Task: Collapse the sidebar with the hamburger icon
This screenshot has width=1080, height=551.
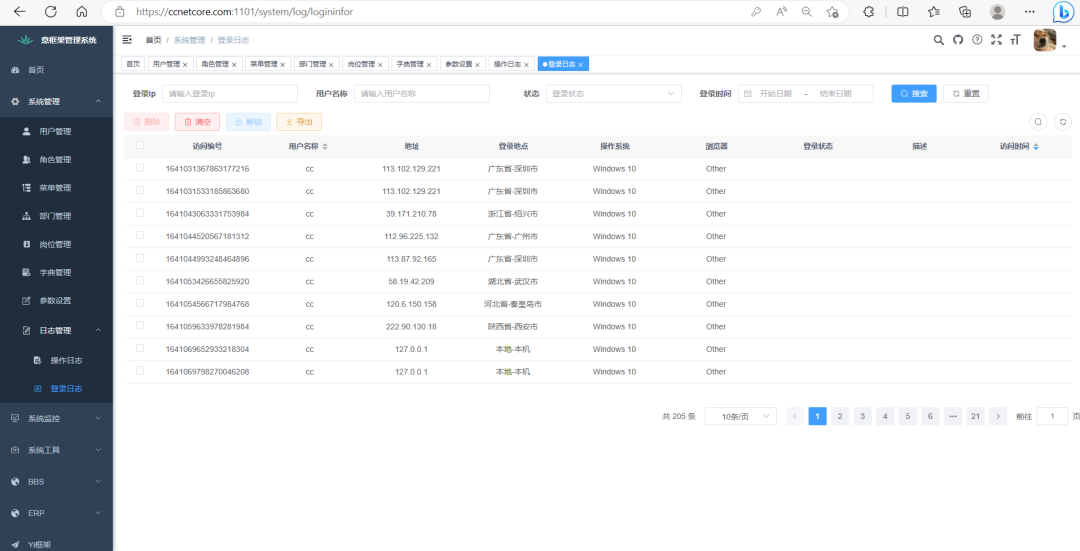Action: point(127,40)
